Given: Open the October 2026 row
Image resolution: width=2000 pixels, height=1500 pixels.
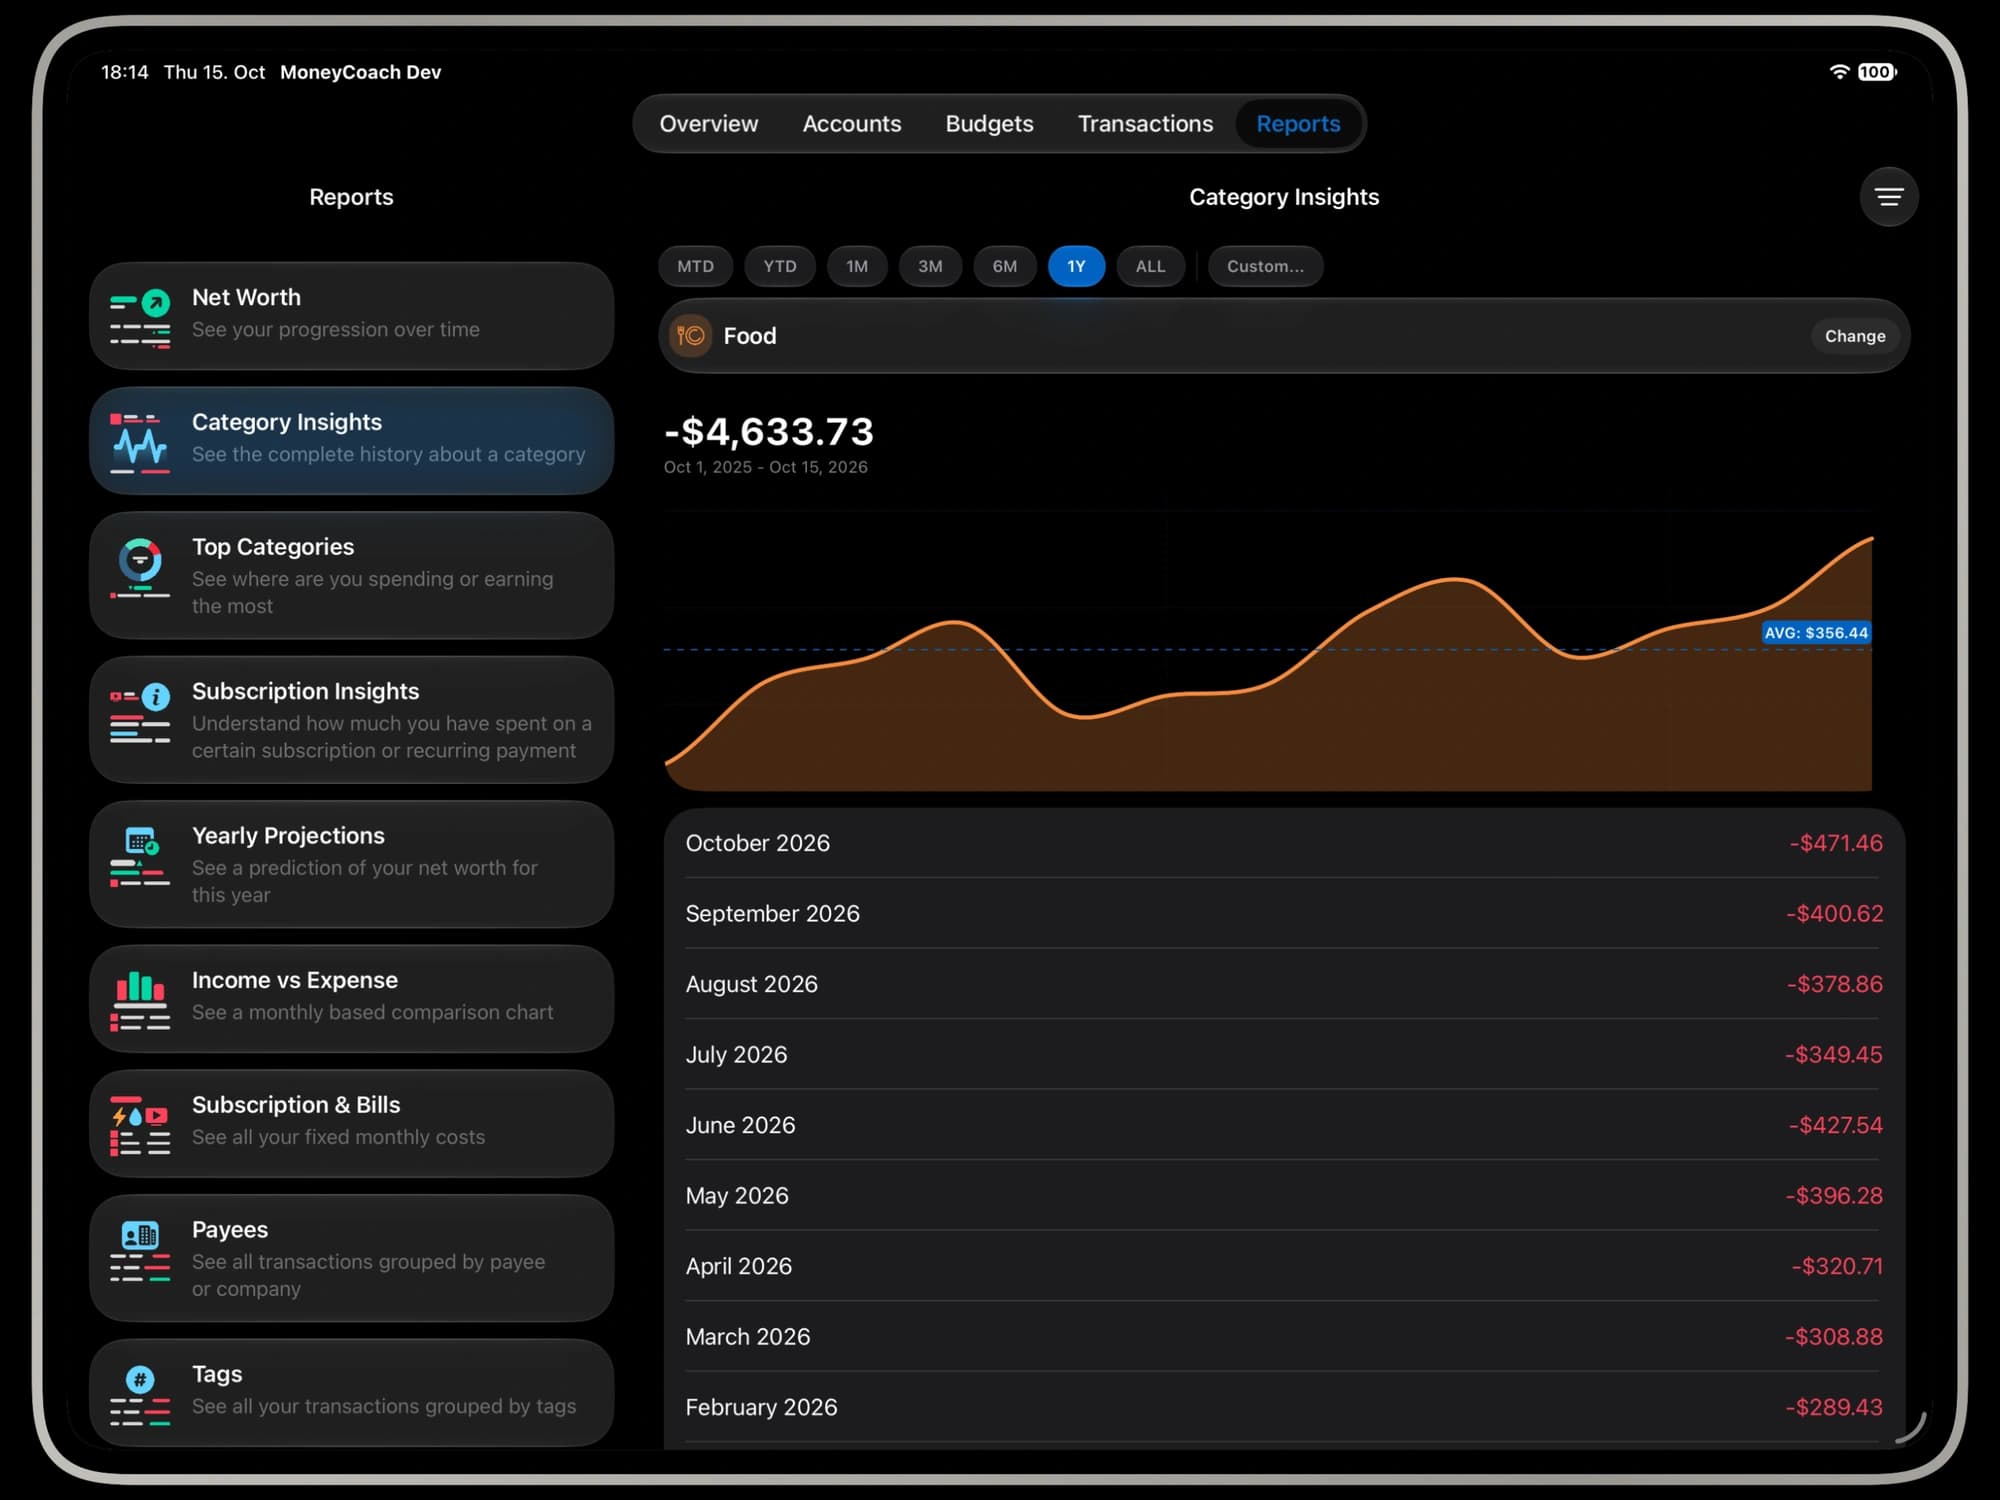Looking at the screenshot, I should (1284, 843).
